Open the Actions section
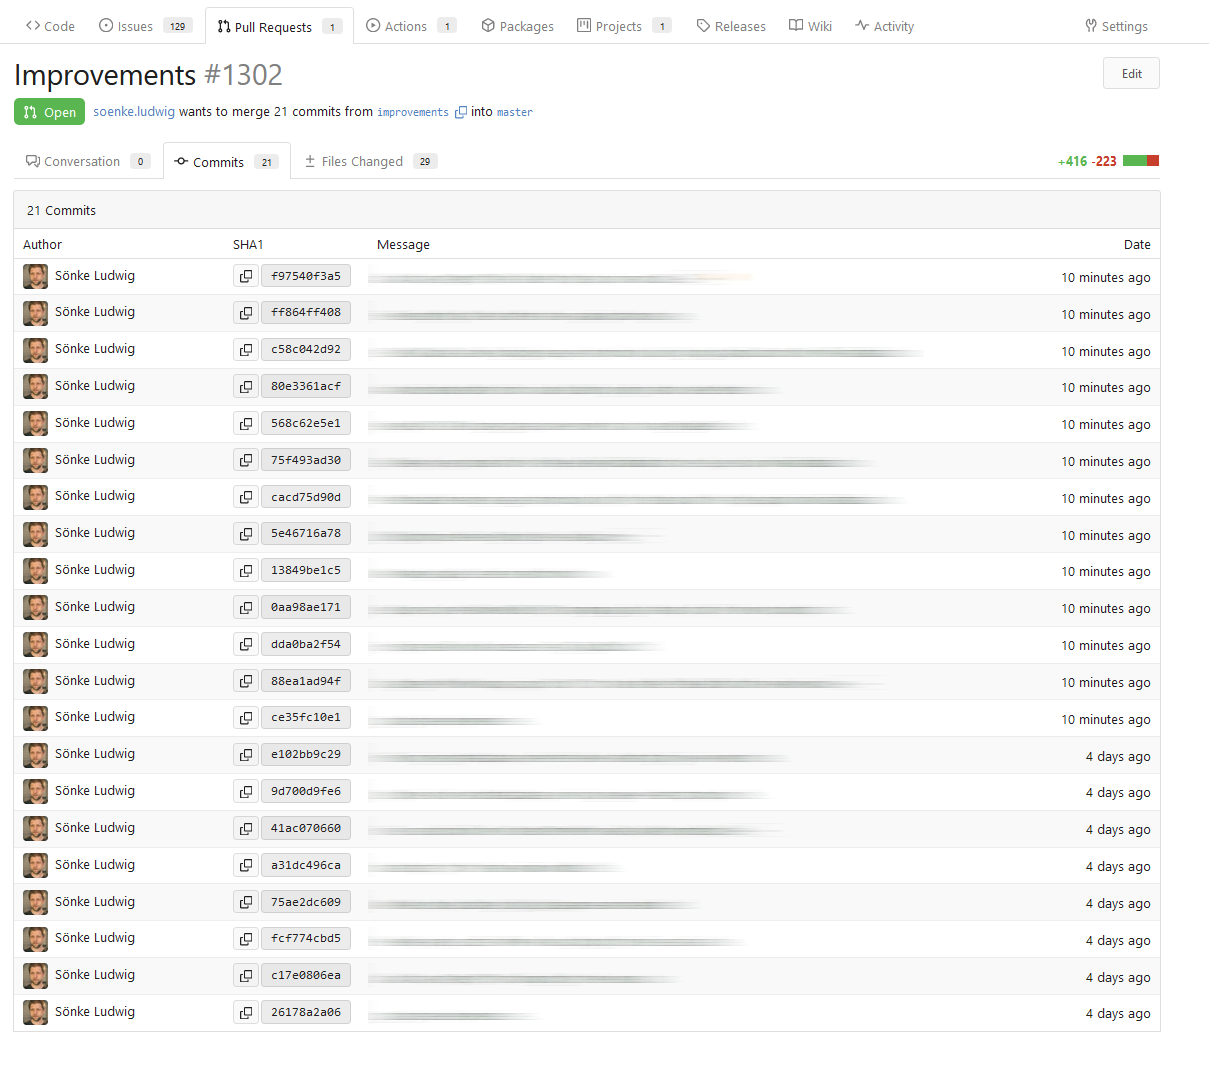1209x1070 pixels. point(373,25)
